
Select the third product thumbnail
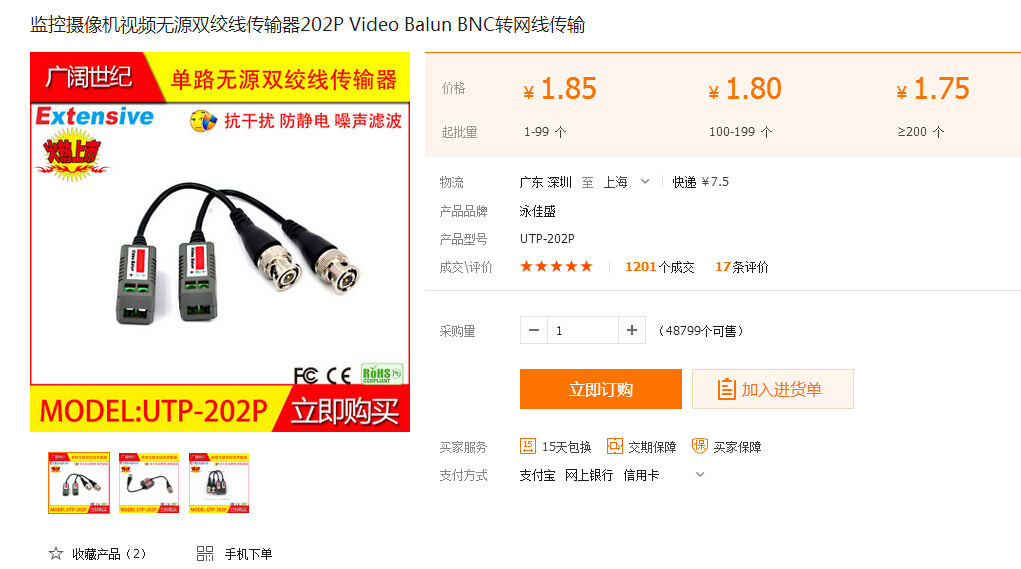[x=219, y=483]
